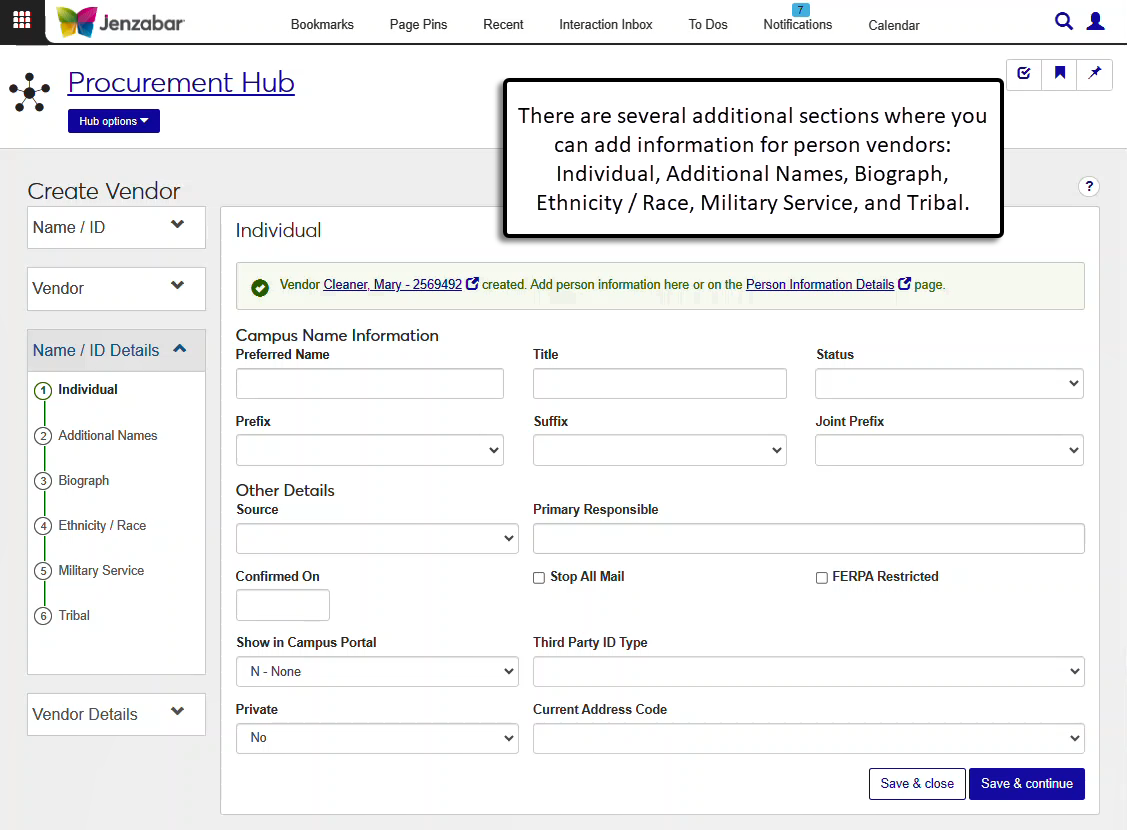This screenshot has width=1127, height=830.
Task: Click the Procurement Hub network icon
Action: [29, 92]
